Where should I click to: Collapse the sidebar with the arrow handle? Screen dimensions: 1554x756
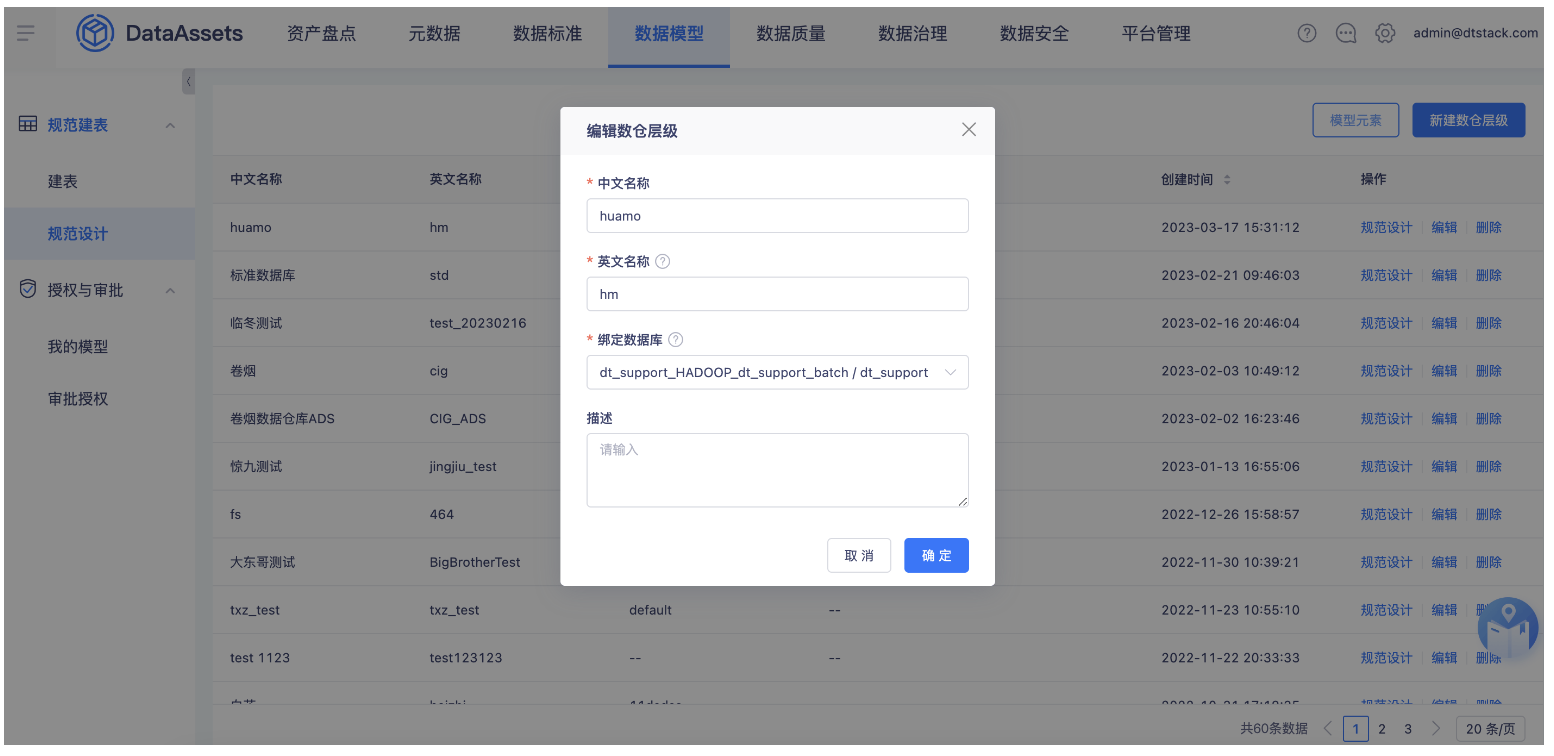[188, 81]
